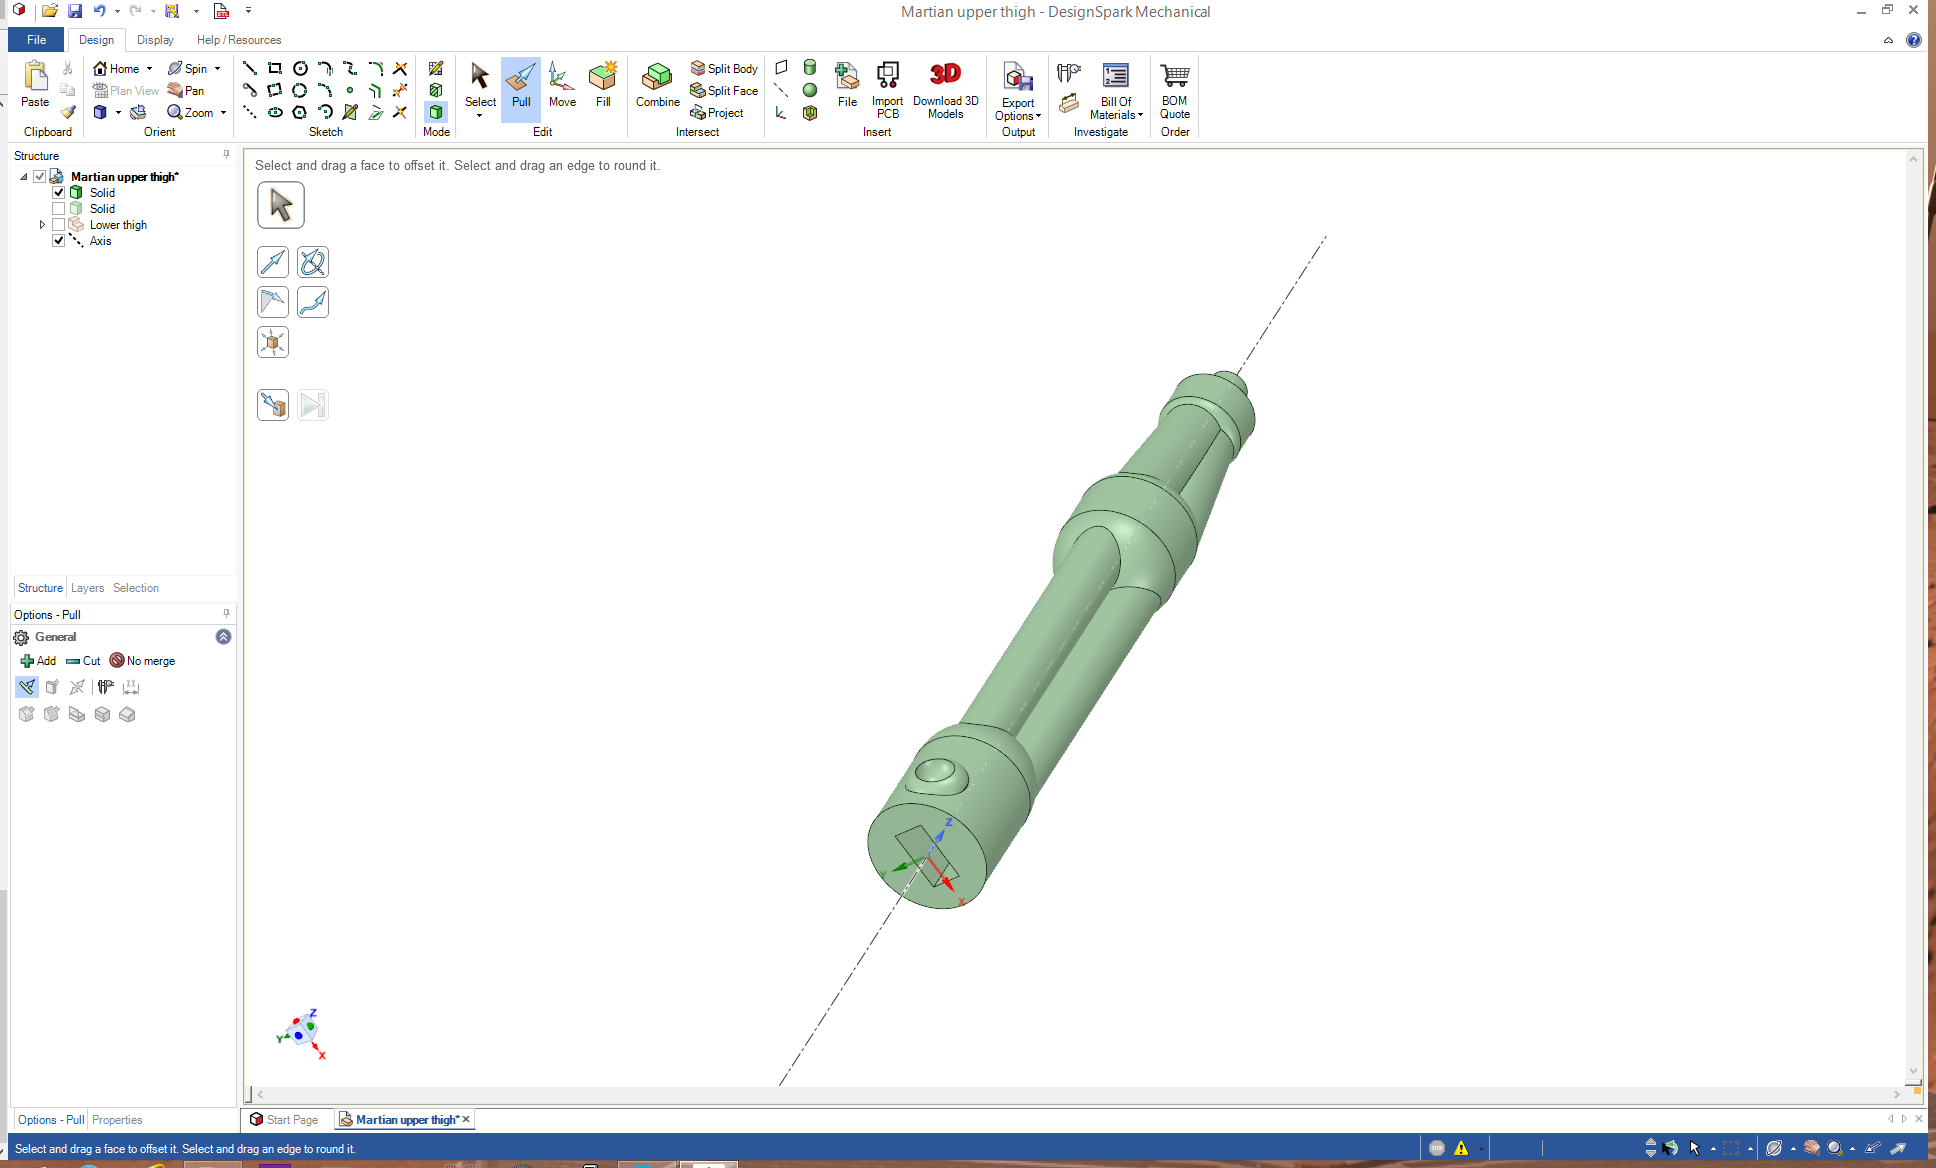1936x1168 pixels.
Task: Select the Cut option in Pull options
Action: pyautogui.click(x=84, y=661)
